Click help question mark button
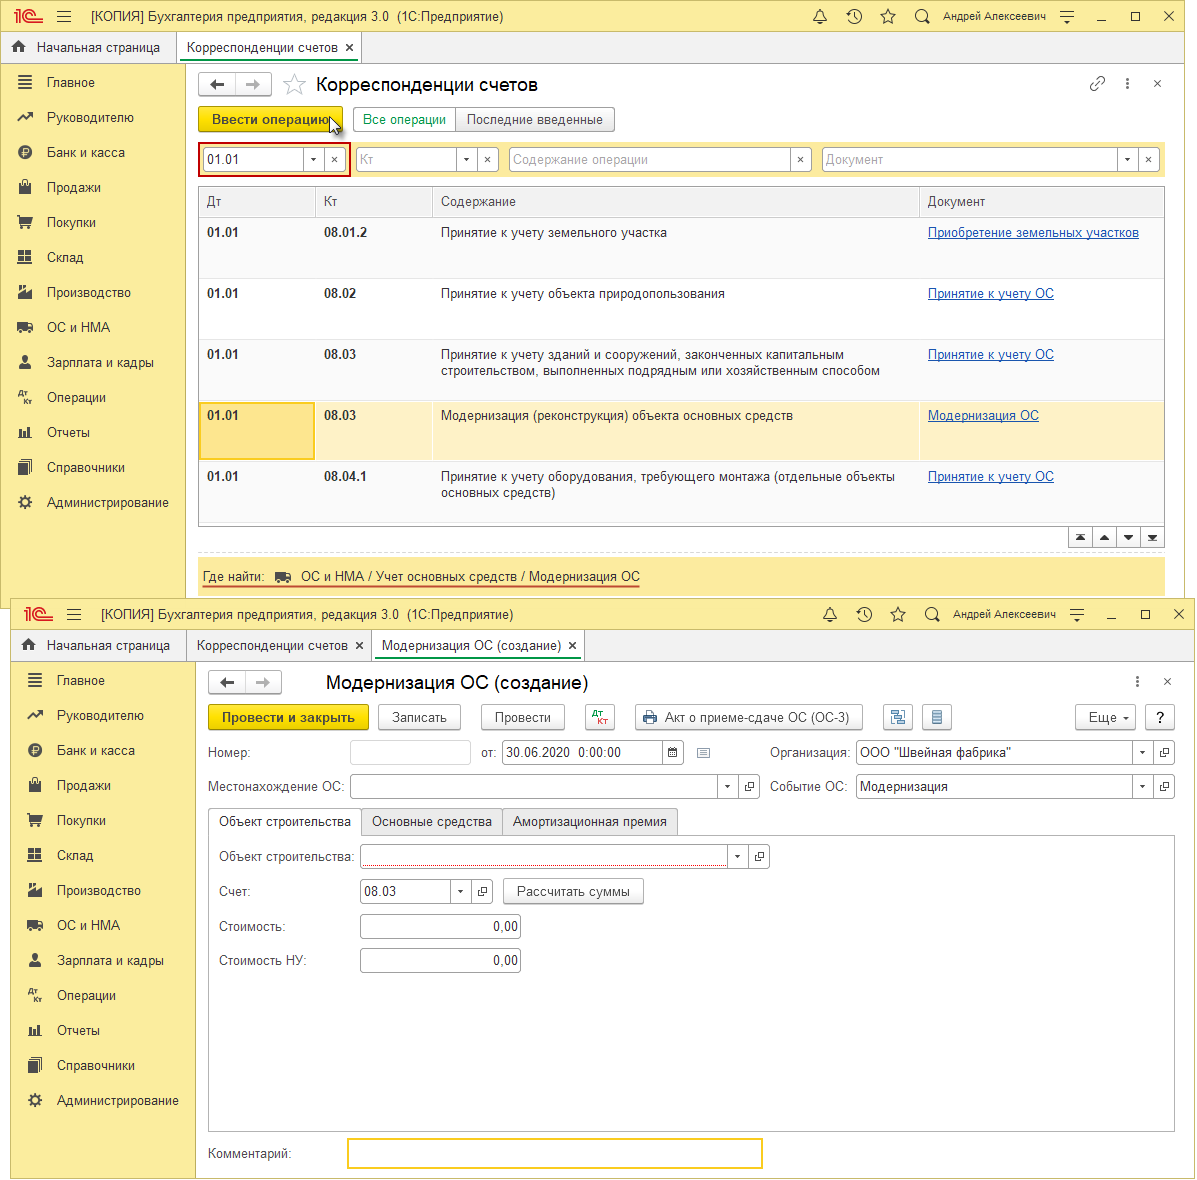 tap(1160, 717)
